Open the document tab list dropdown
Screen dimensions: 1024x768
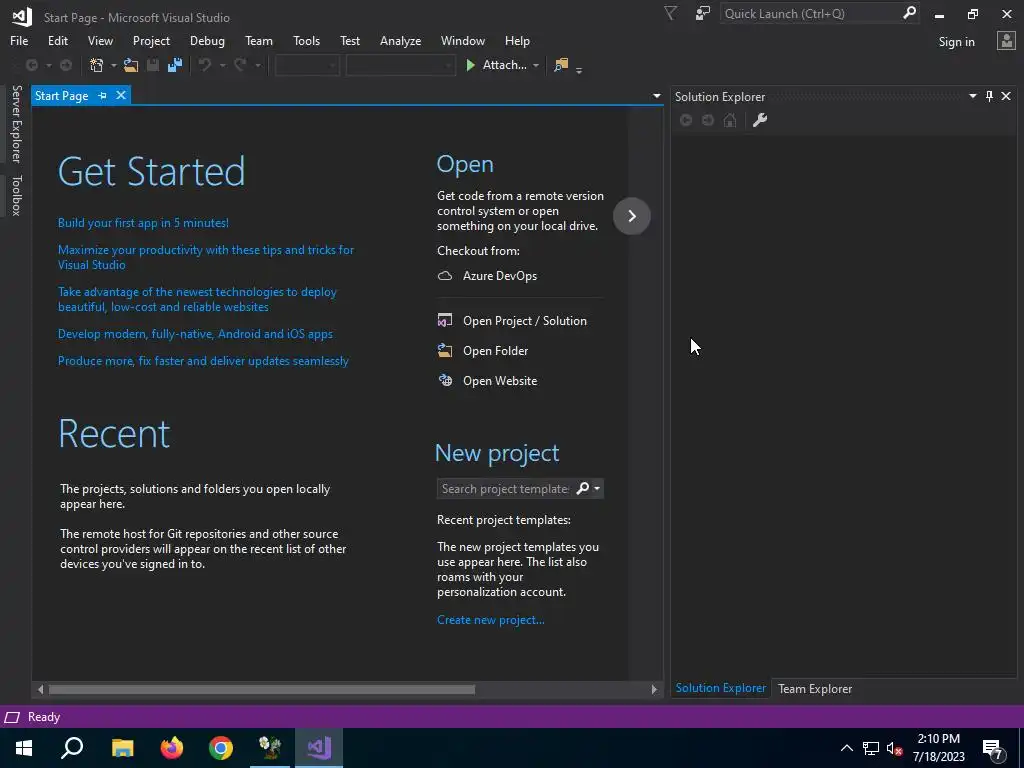click(656, 96)
